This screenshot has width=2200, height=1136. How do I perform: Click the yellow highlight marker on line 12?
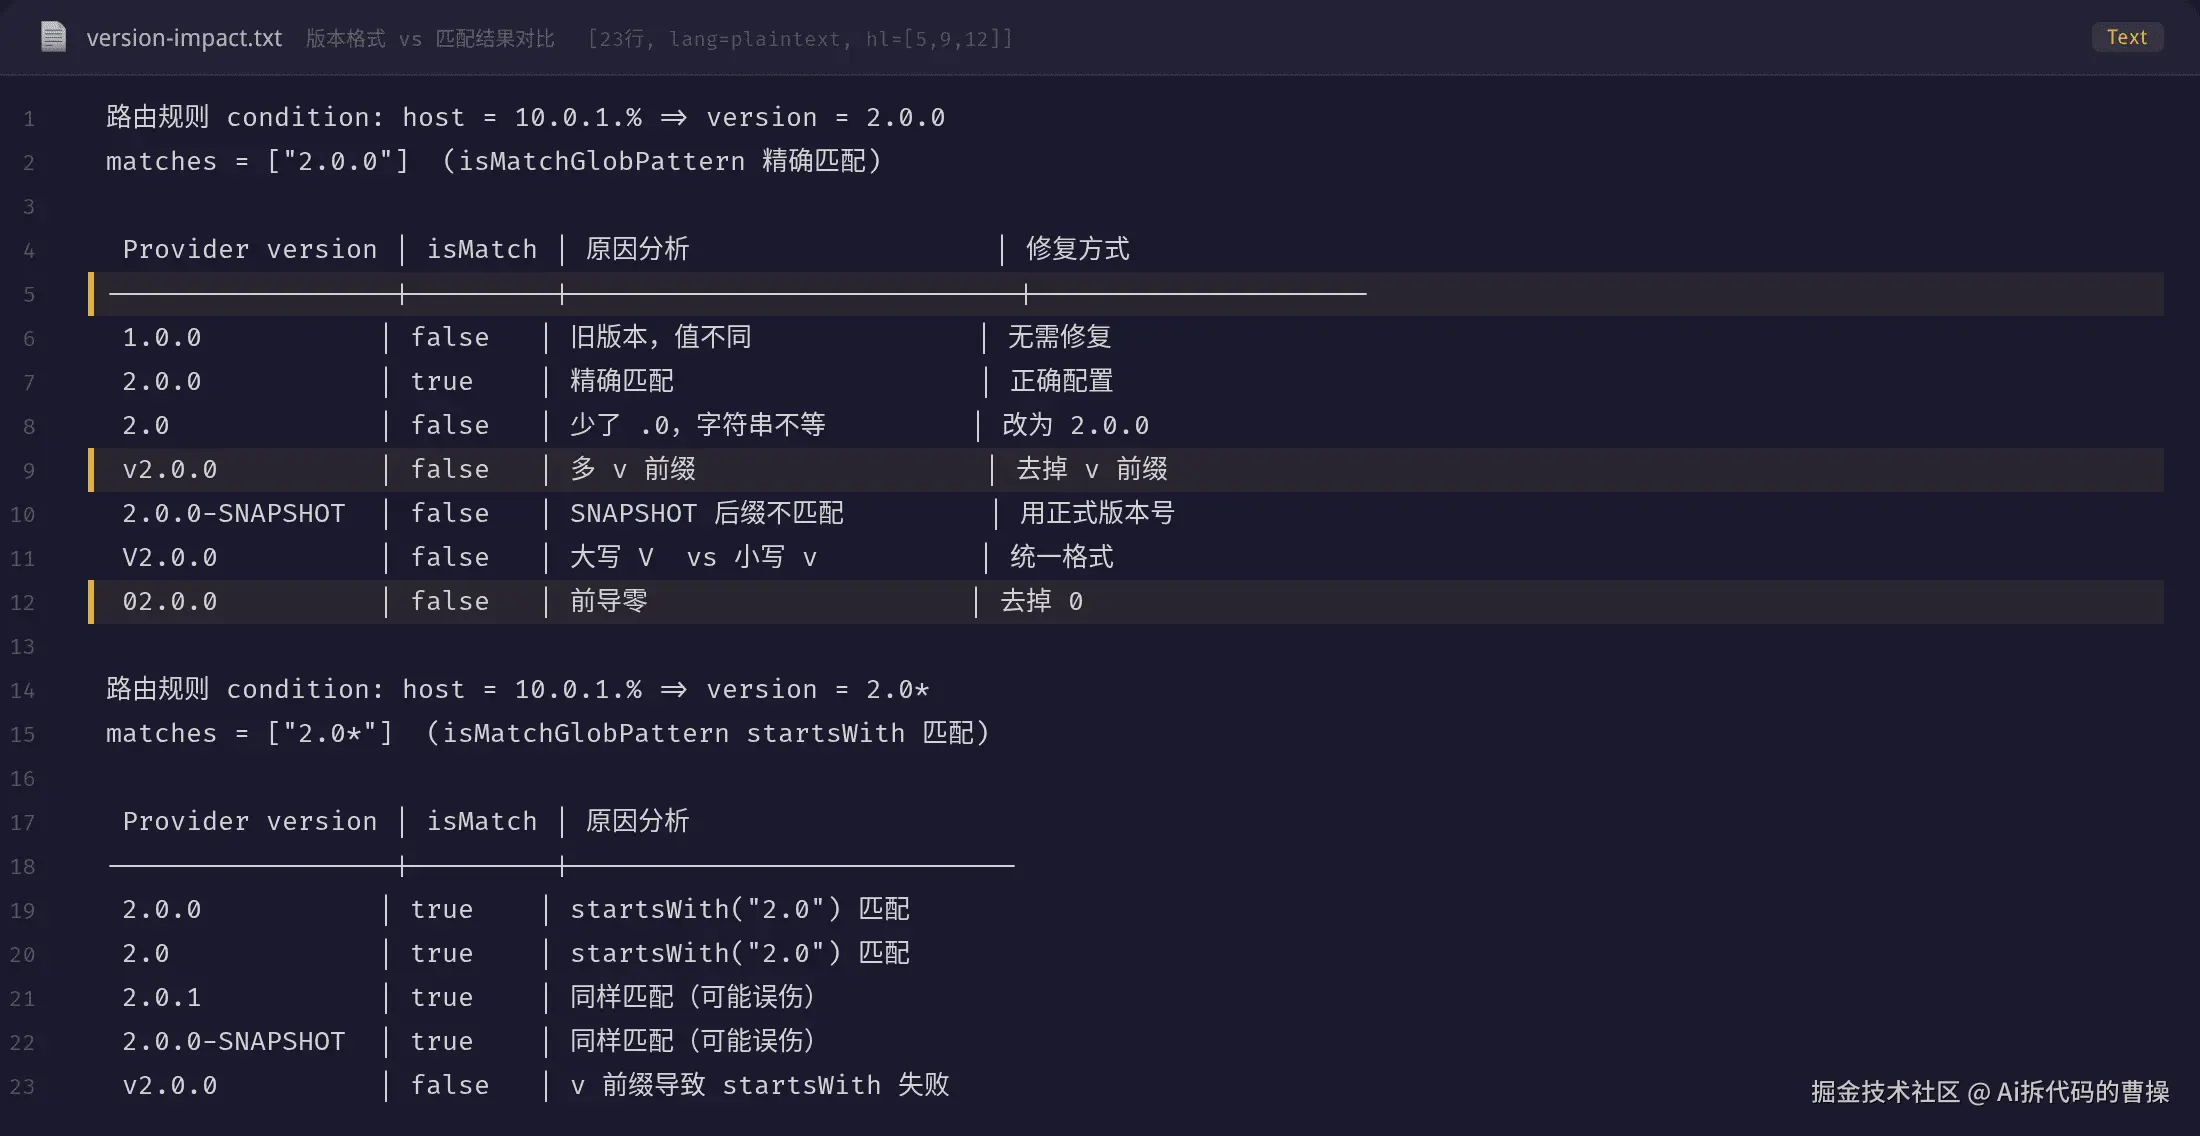tap(91, 602)
